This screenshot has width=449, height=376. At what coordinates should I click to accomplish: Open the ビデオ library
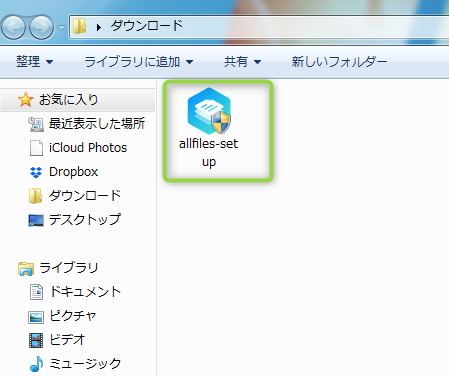tap(67, 340)
